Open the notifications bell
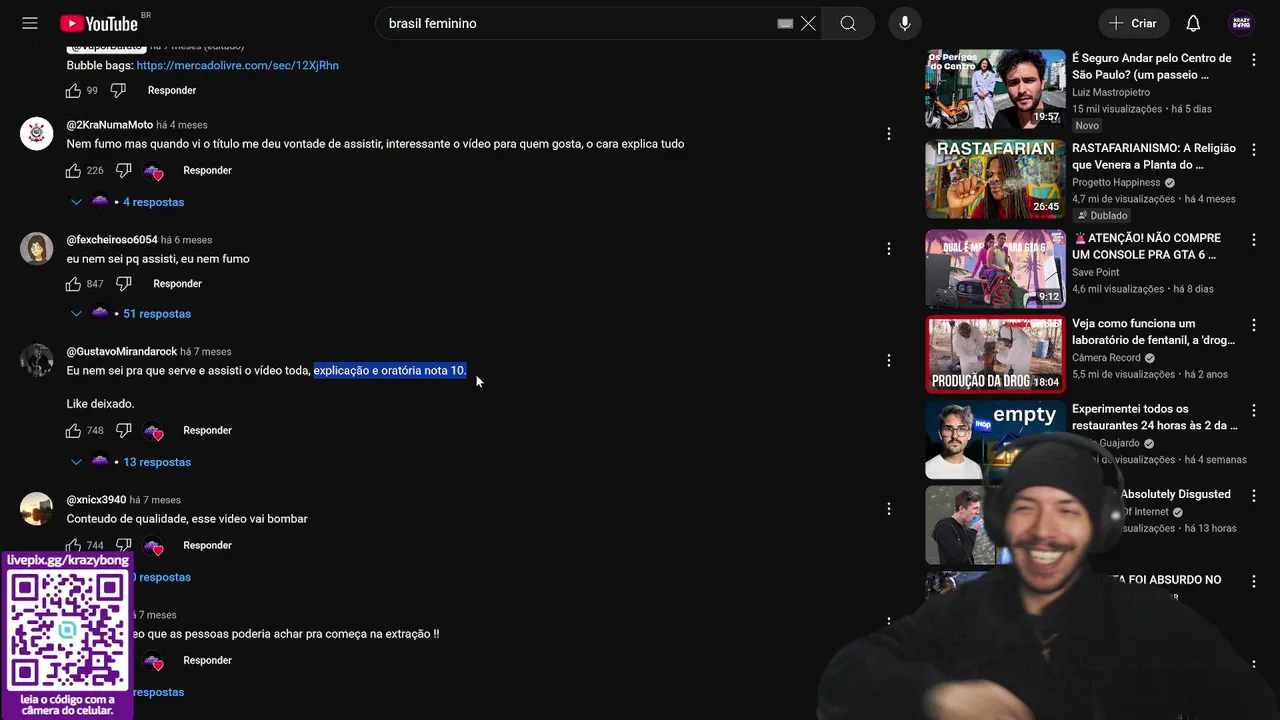This screenshot has width=1280, height=720. point(1193,23)
